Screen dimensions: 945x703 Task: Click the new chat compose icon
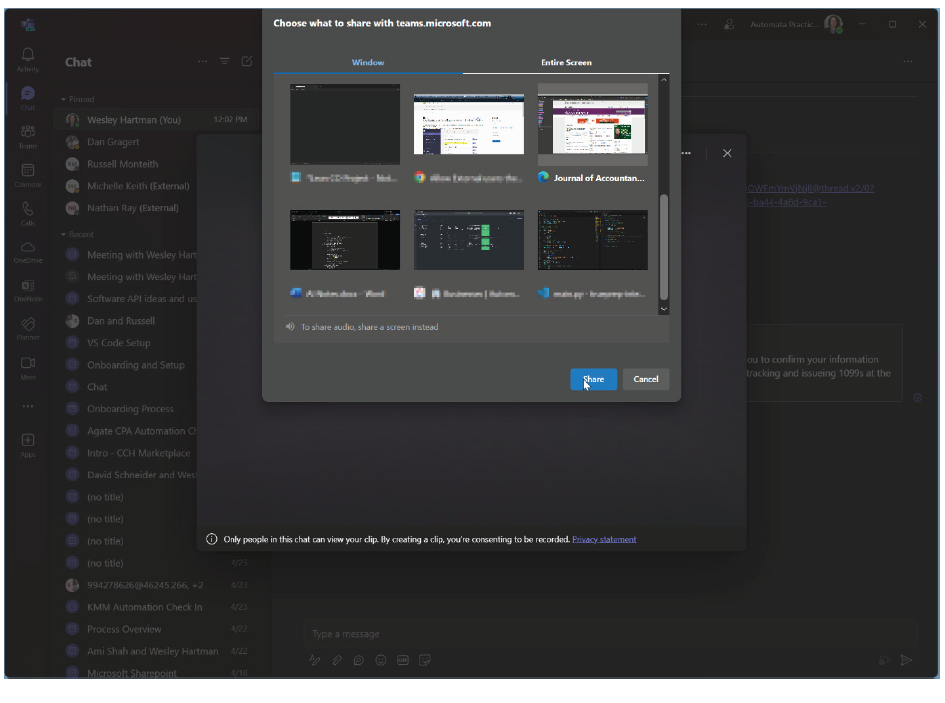(247, 62)
